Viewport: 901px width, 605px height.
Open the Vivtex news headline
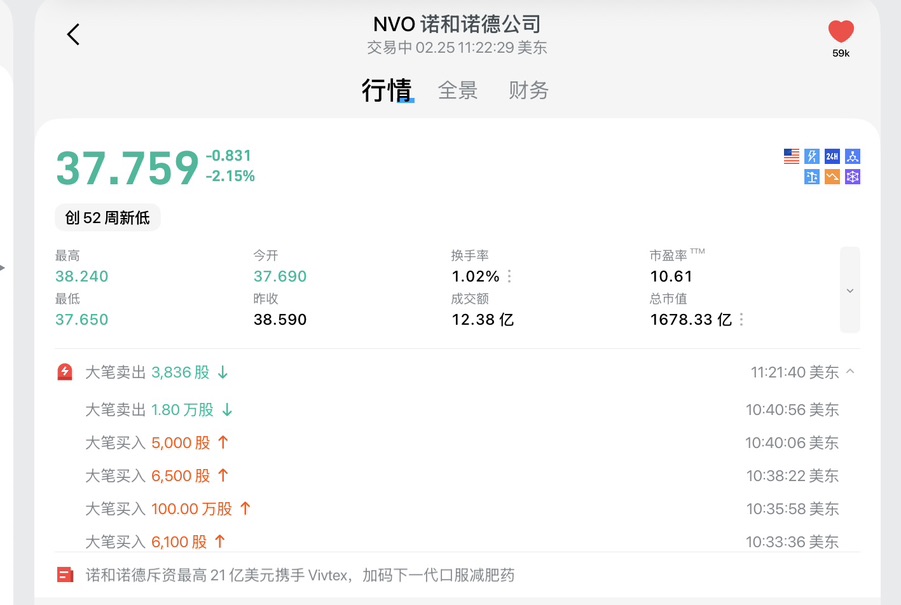click(x=300, y=575)
